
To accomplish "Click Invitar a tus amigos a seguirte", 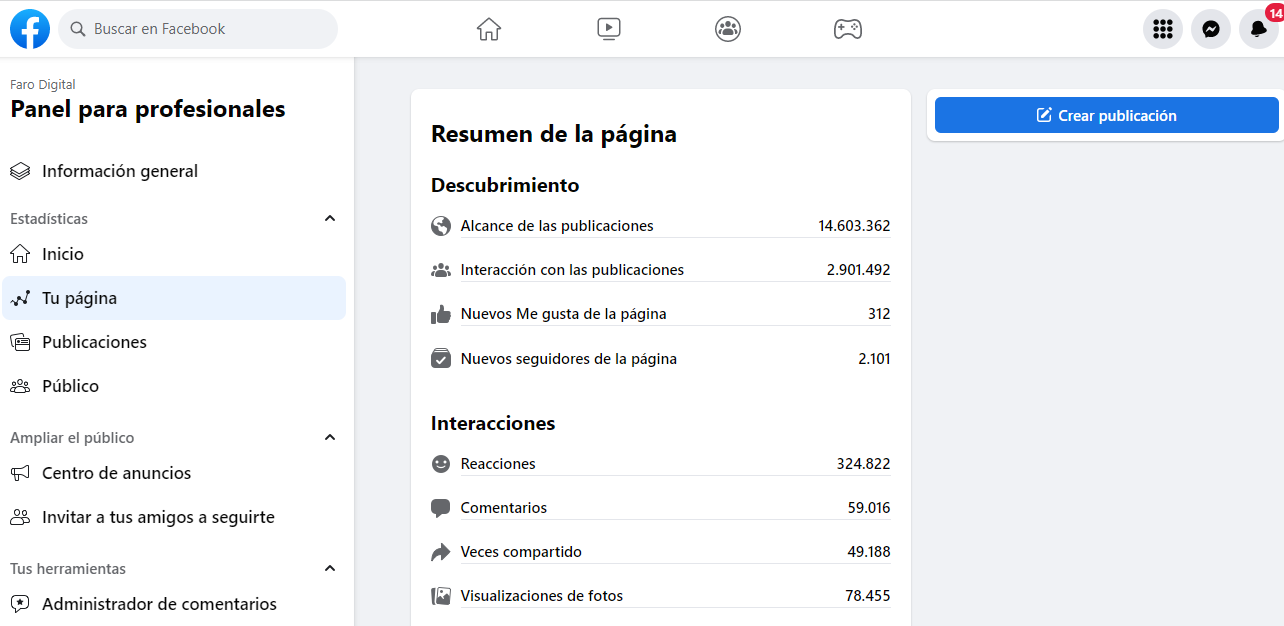I will [158, 517].
